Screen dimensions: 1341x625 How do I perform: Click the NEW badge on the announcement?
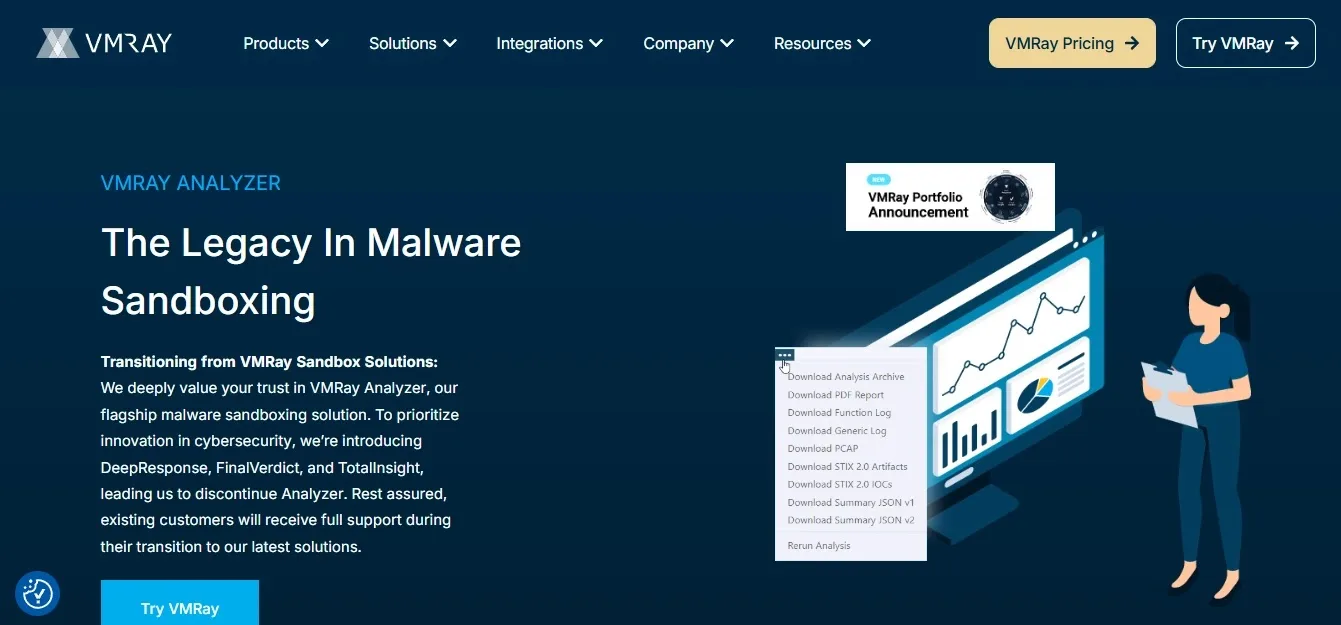pyautogui.click(x=879, y=180)
